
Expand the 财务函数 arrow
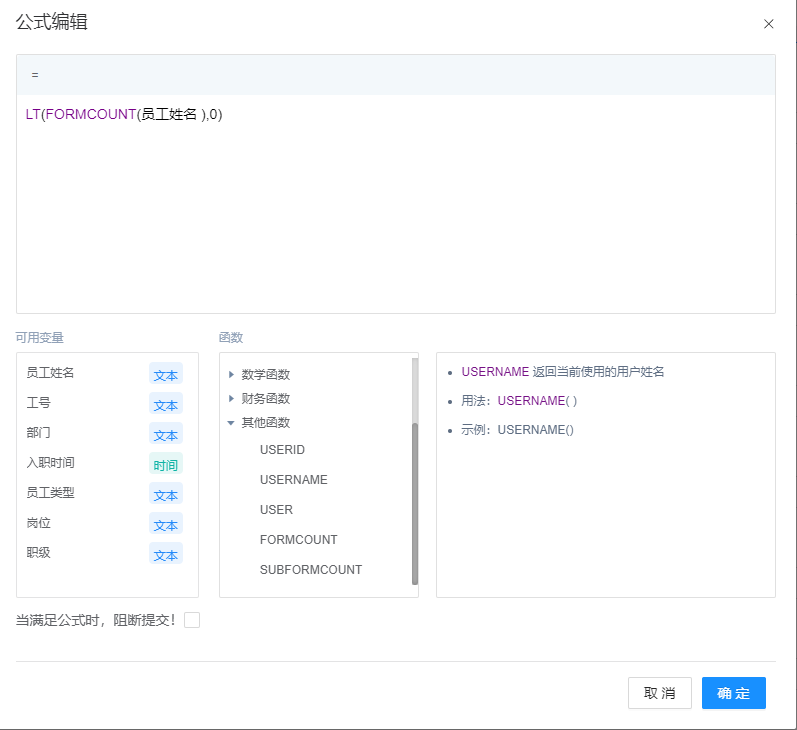click(x=231, y=399)
